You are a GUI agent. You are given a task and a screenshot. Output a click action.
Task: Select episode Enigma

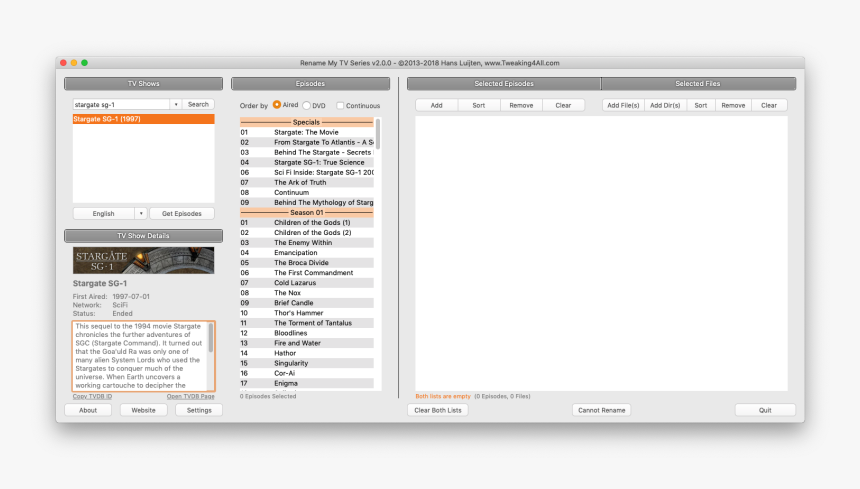[307, 383]
